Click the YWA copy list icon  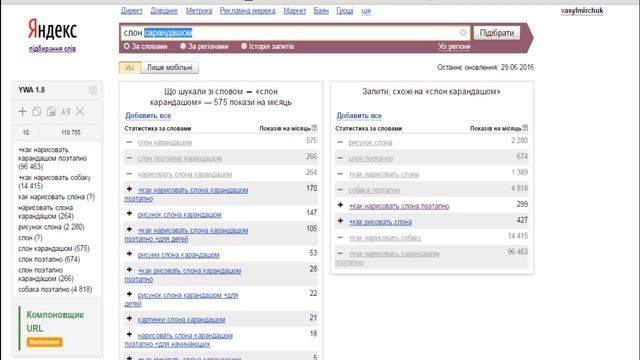coord(37,111)
